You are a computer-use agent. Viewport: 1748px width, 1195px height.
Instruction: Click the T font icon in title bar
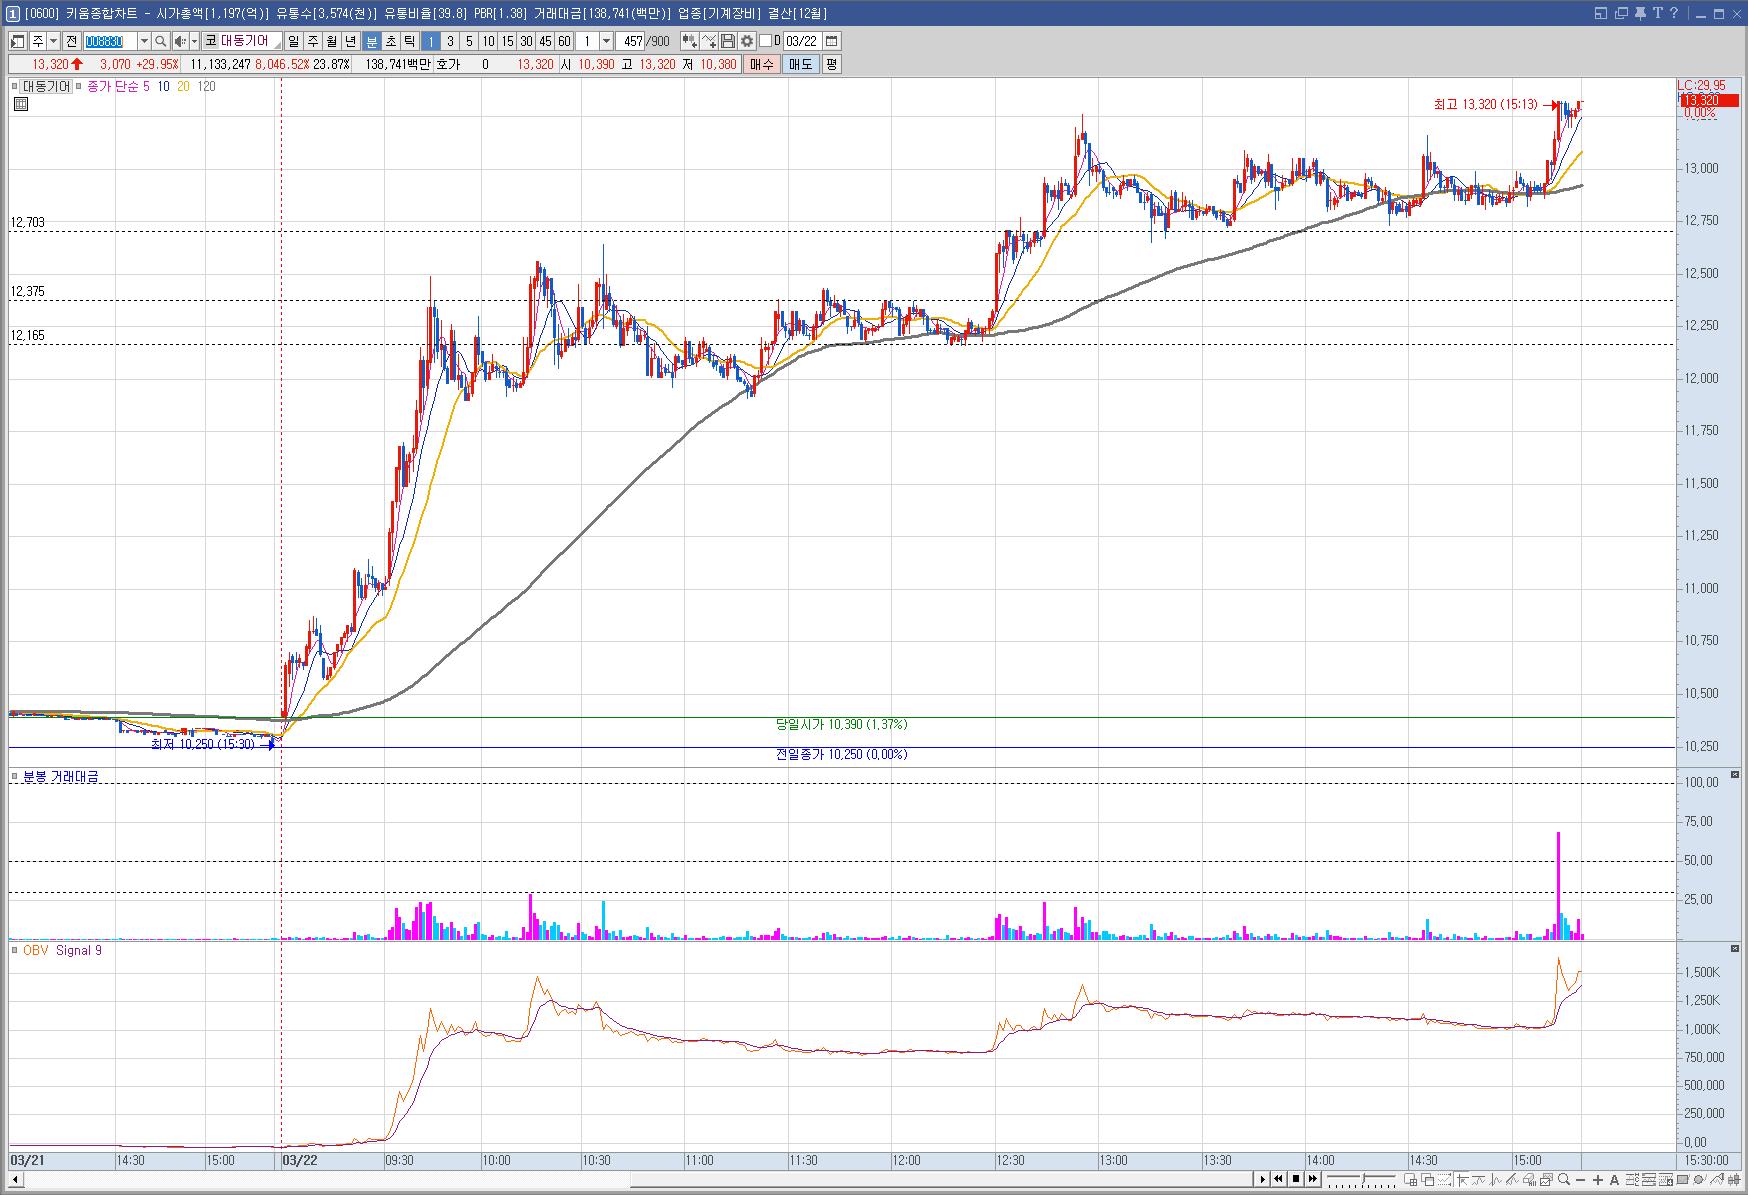1657,13
